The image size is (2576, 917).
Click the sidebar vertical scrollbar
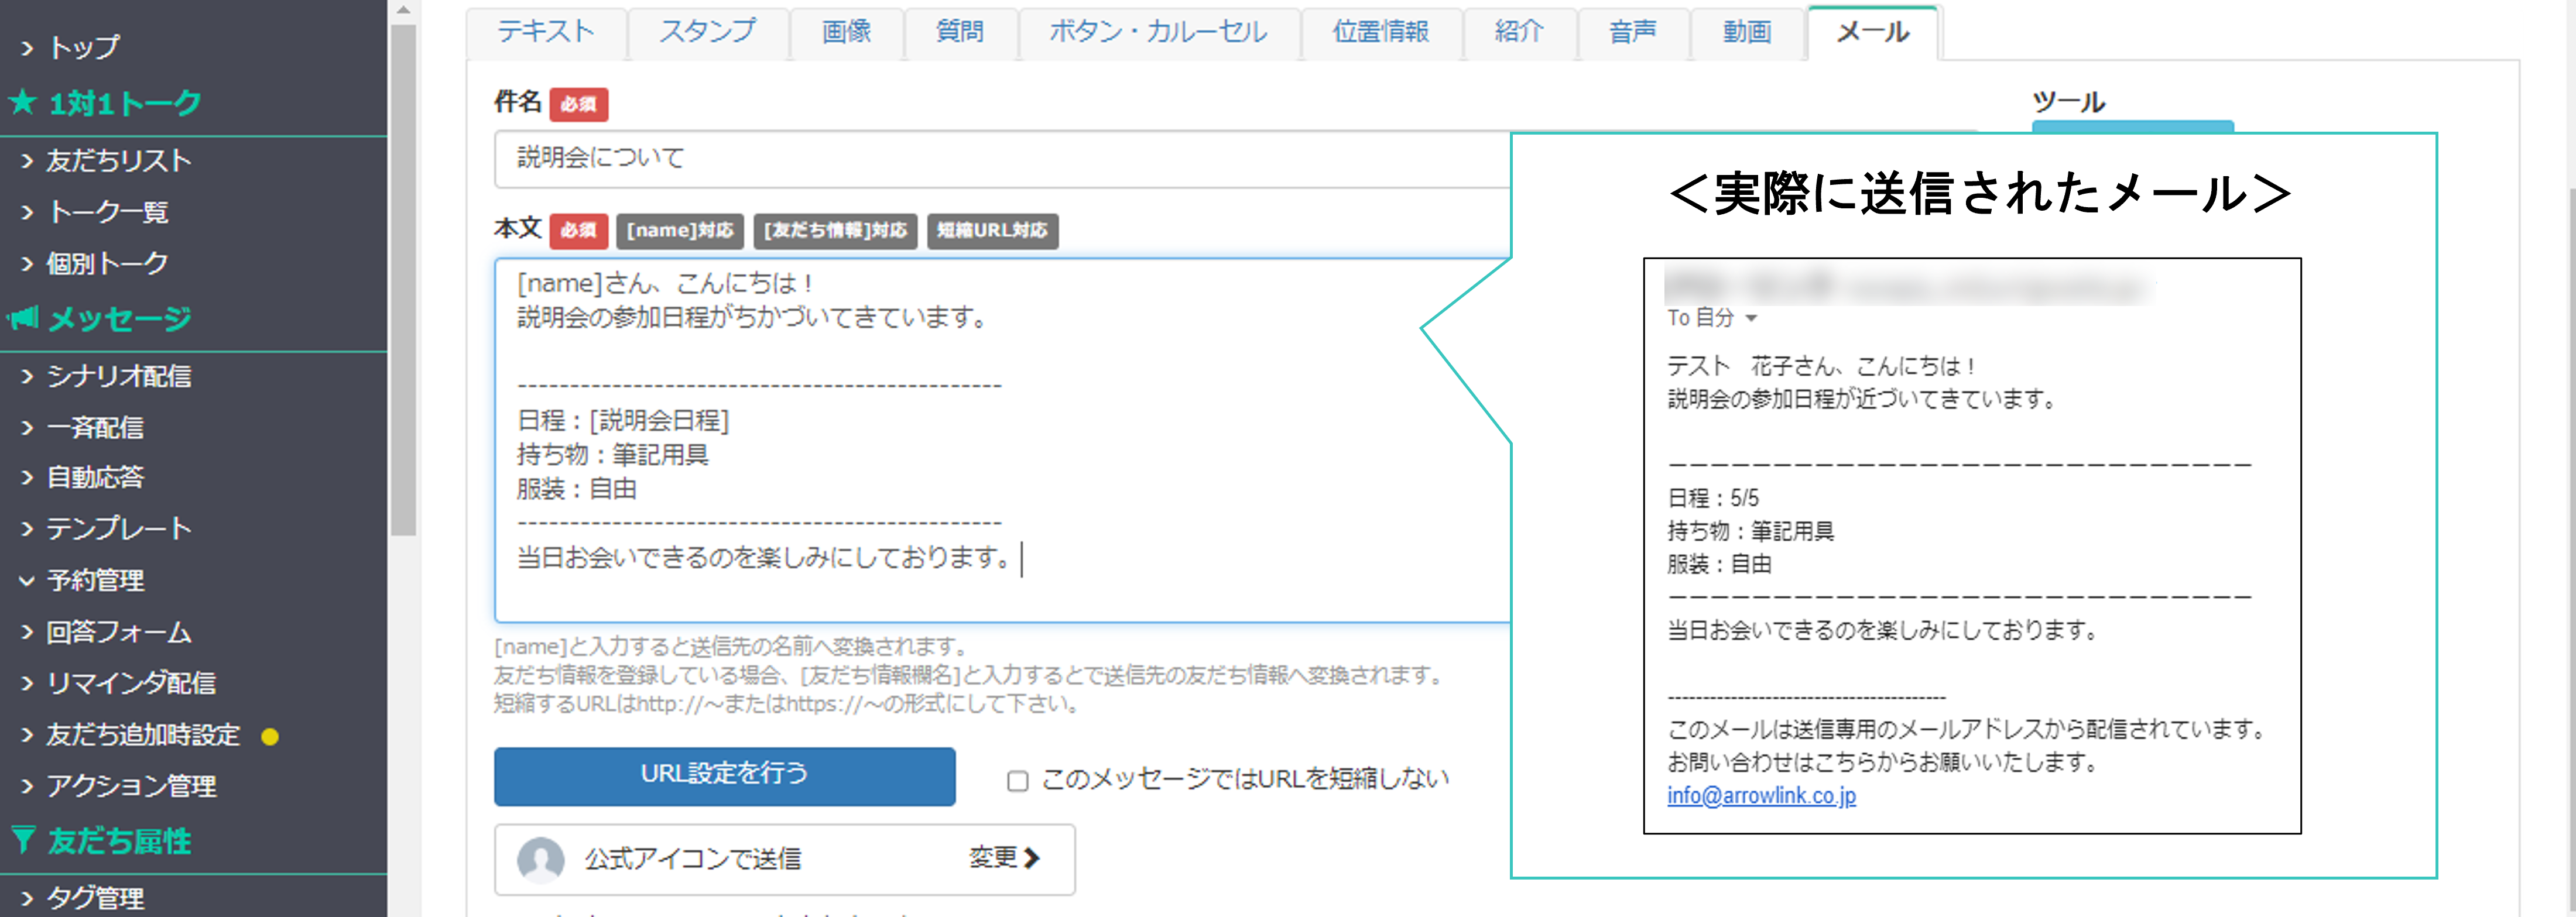[x=403, y=280]
